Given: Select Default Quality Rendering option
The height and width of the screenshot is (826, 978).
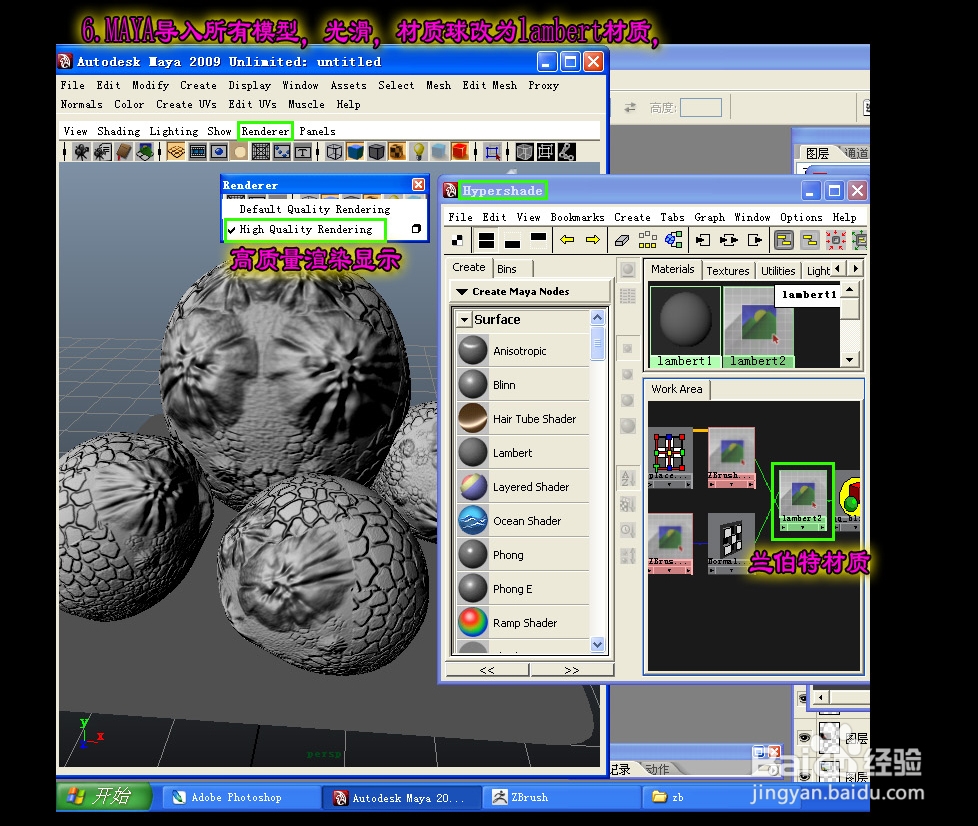Looking at the screenshot, I should 315,209.
